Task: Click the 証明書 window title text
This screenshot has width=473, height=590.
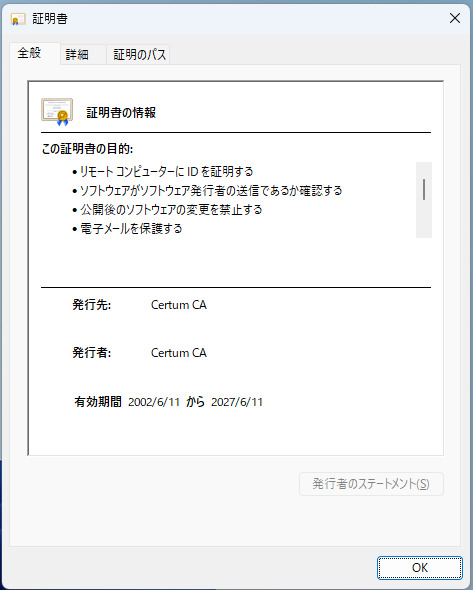Action: pos(50,19)
